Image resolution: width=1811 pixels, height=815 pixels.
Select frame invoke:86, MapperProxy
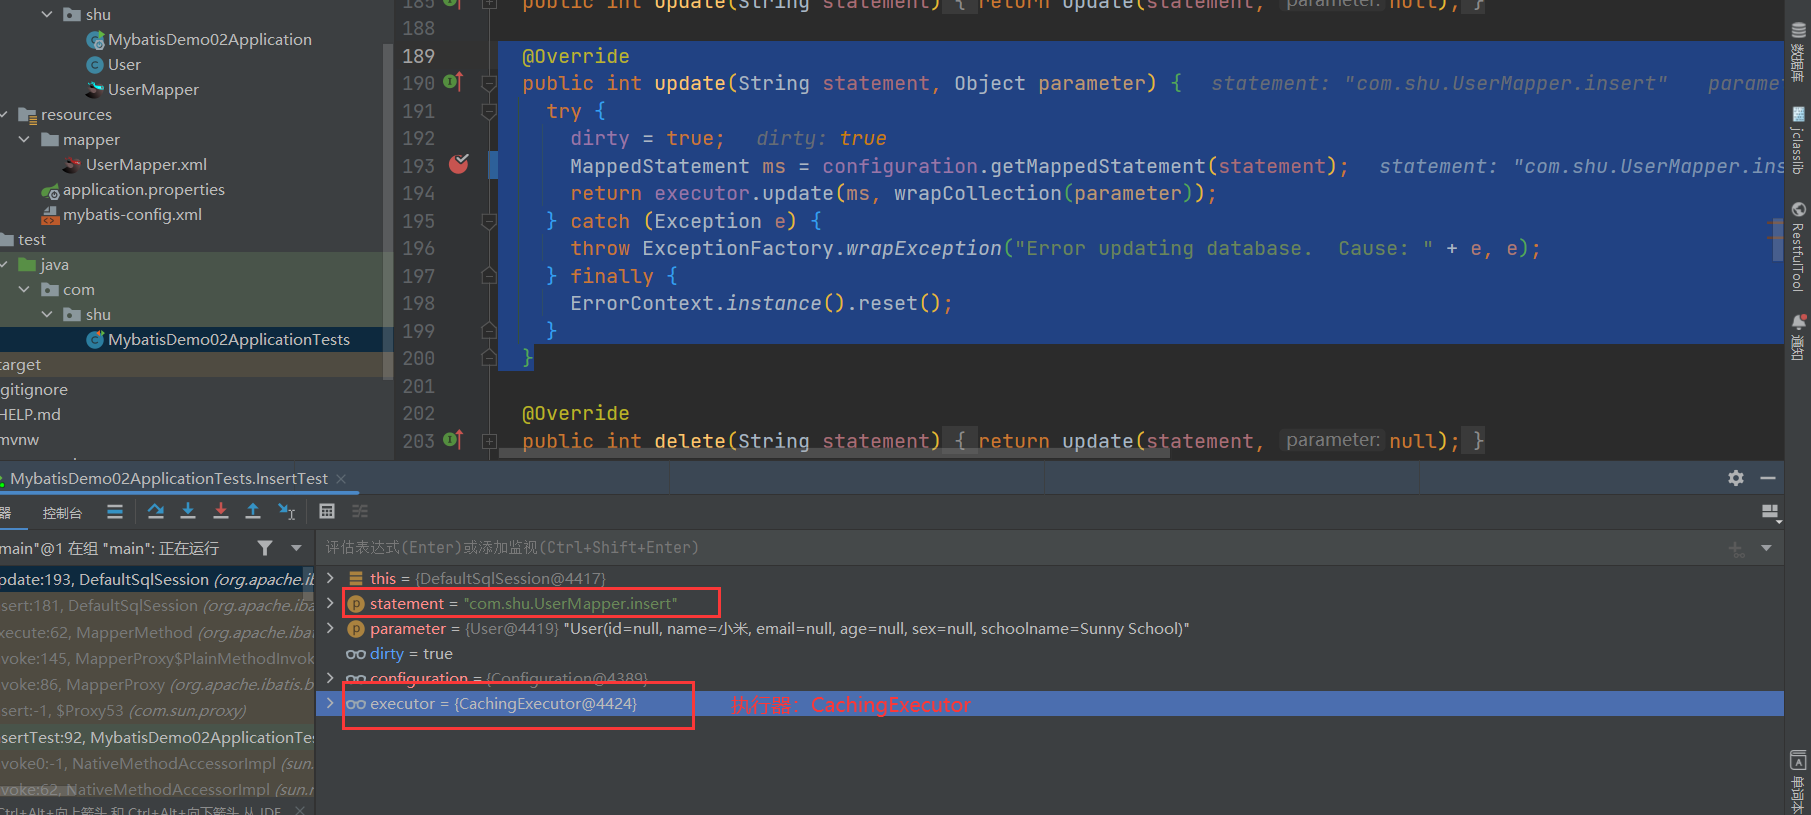(157, 684)
